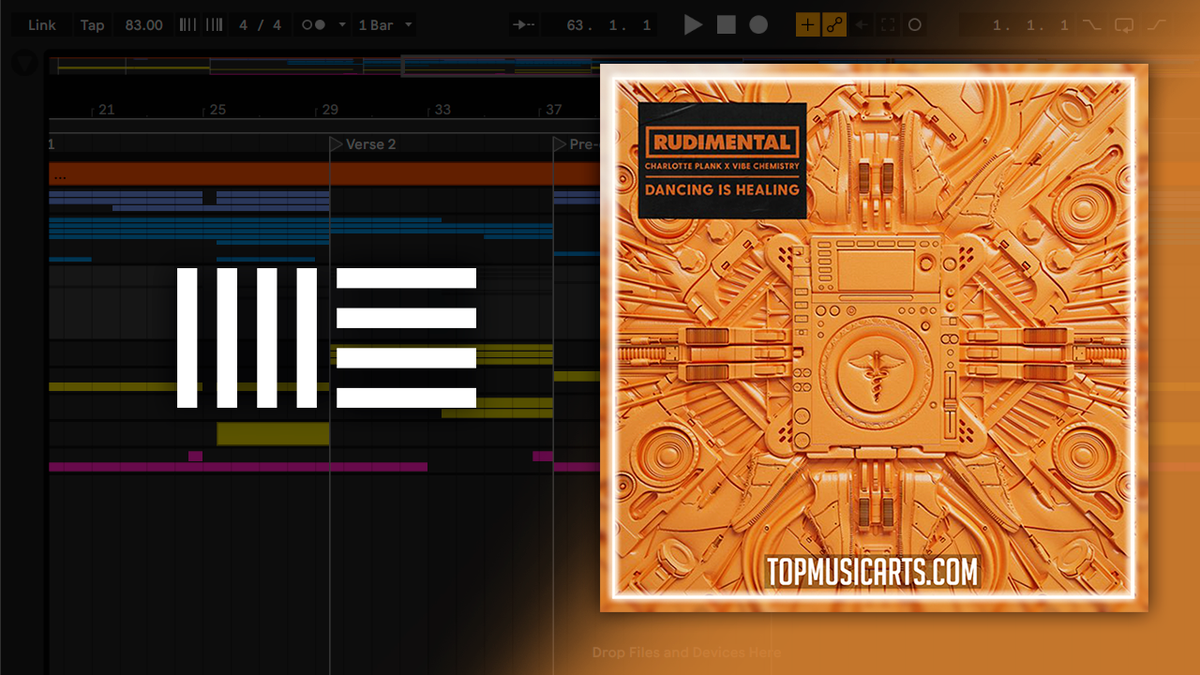Toggle the Punch-In switch
The height and width of the screenshot is (675, 1200).
click(1092, 25)
